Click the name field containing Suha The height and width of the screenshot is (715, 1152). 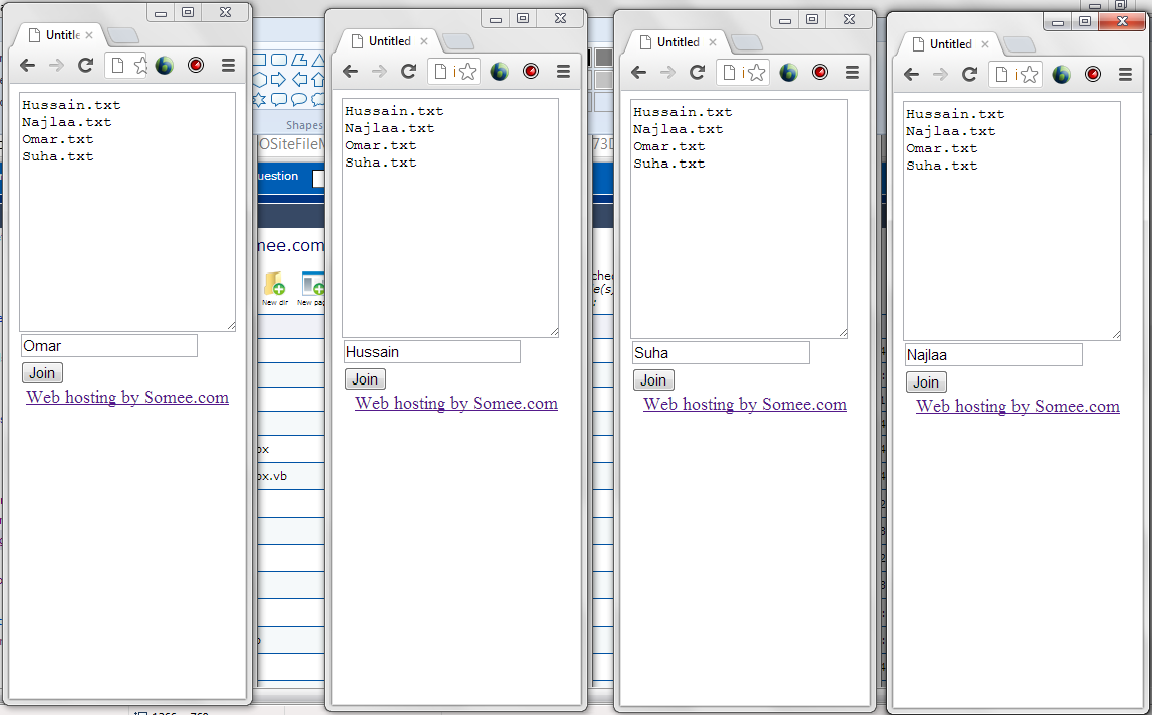pyautogui.click(x=720, y=353)
